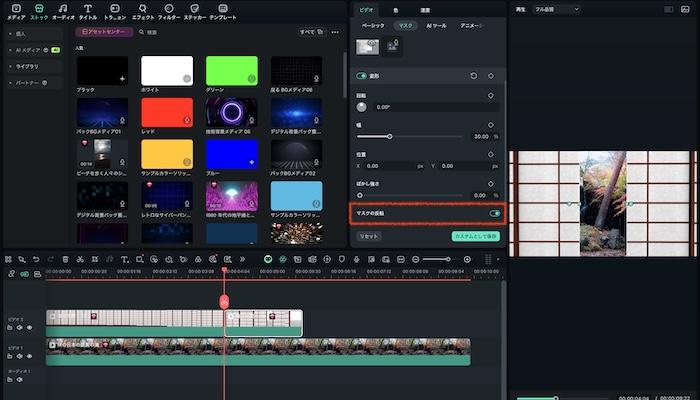Toggle the 変形 transform switch off
The height and width of the screenshot is (400, 700).
click(x=361, y=76)
